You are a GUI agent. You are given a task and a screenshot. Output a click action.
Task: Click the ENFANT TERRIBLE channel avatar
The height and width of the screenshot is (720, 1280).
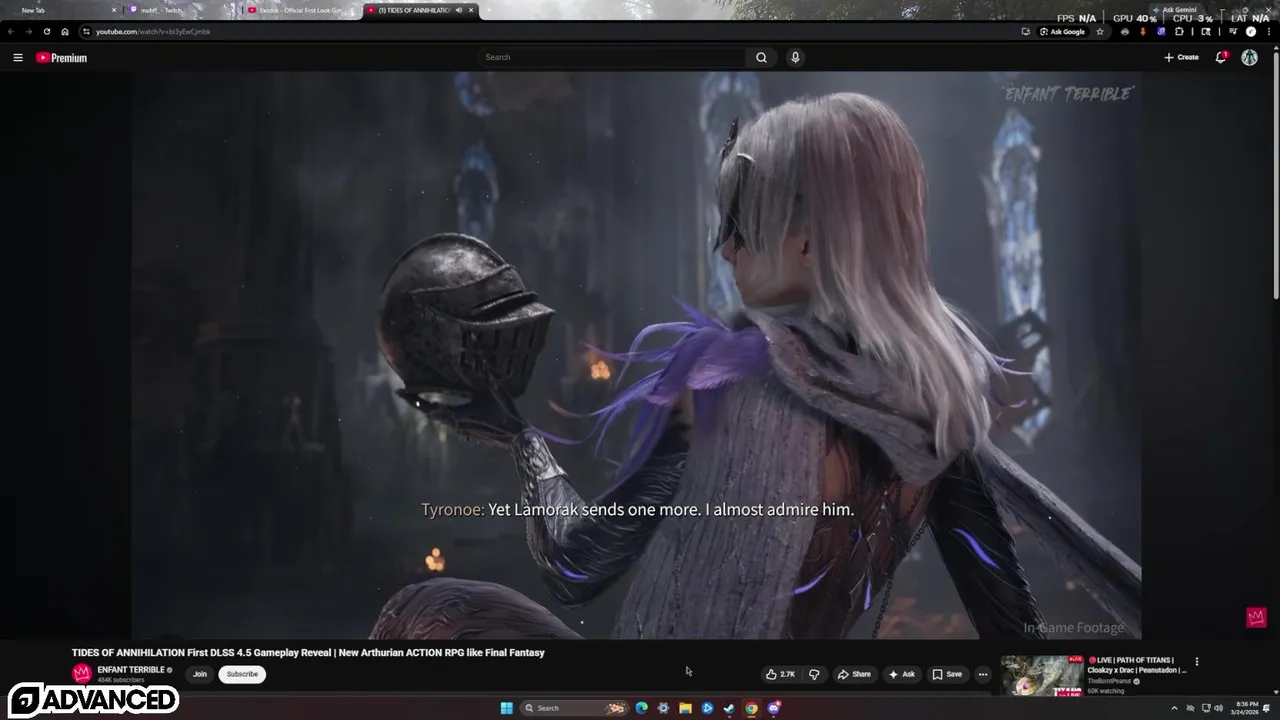(82, 674)
